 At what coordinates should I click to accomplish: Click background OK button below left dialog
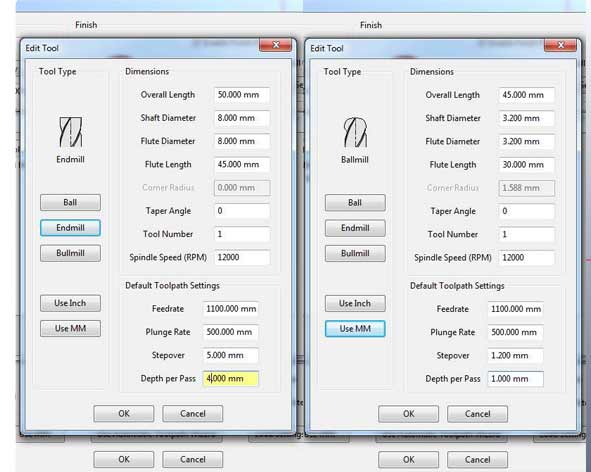tap(124, 459)
